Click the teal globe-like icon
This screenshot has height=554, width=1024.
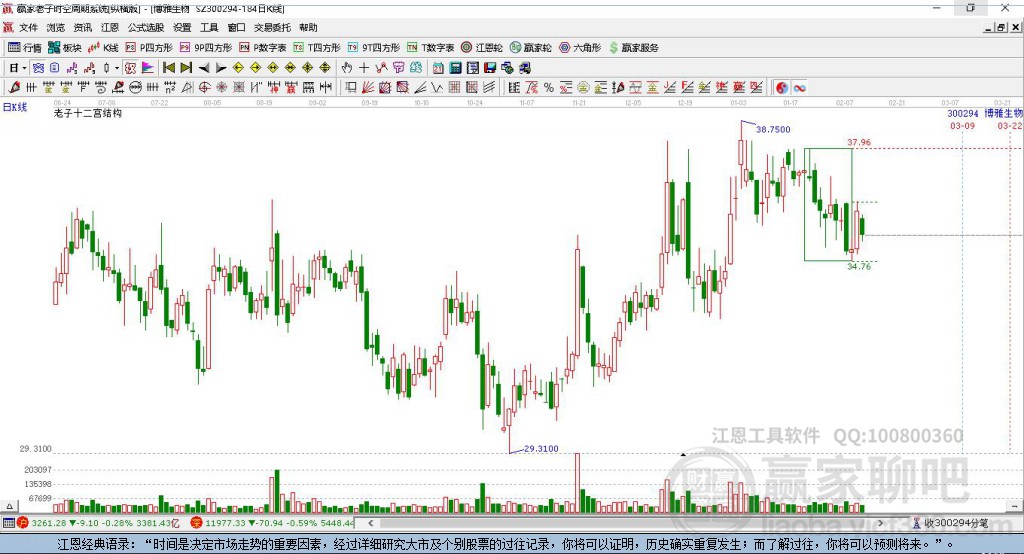pyautogui.click(x=415, y=68)
